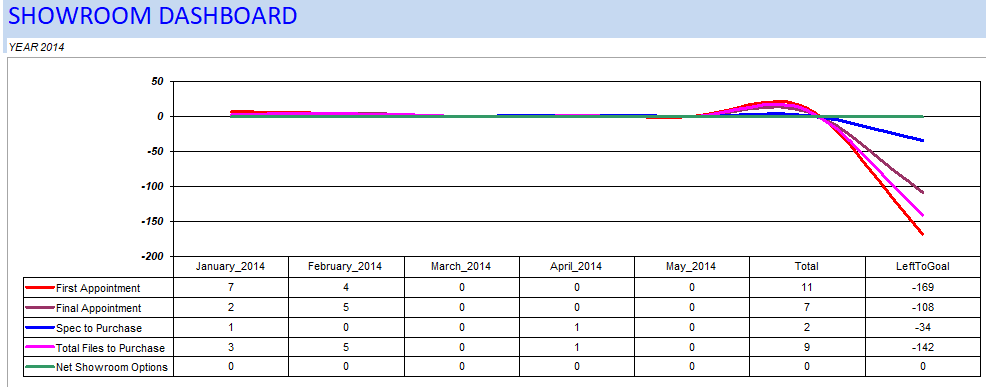Click the Spec to Purchase LeftToGoal value -34
The width and height of the screenshot is (986, 387).
point(923,327)
